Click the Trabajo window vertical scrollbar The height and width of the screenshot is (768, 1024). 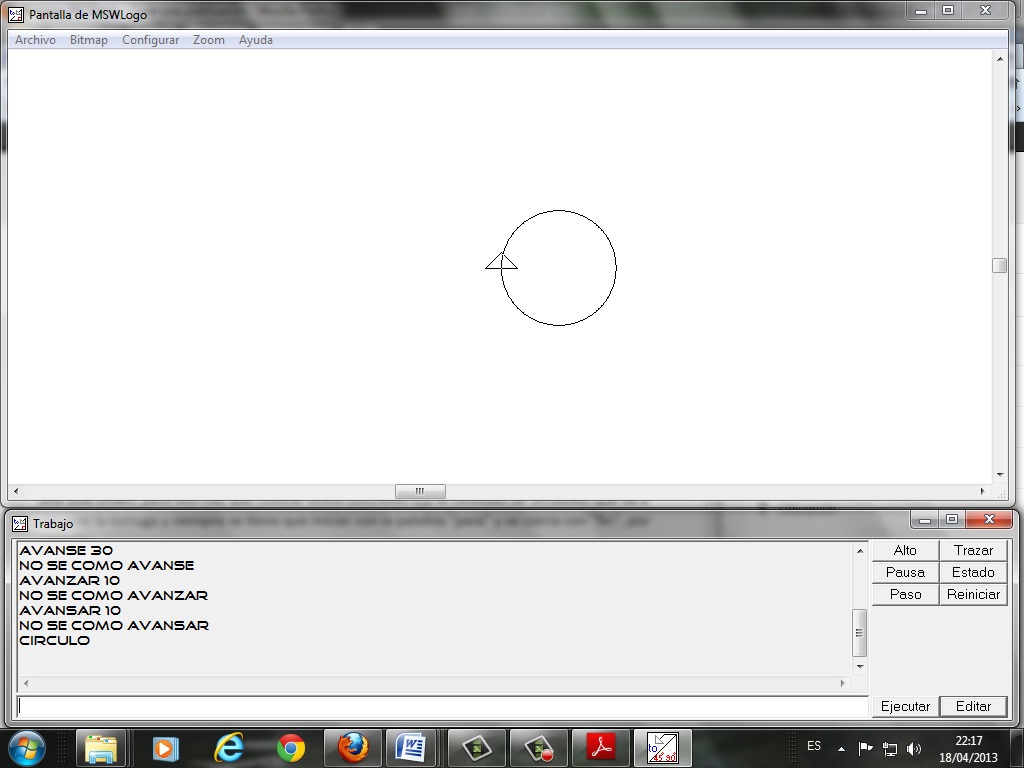coord(859,630)
